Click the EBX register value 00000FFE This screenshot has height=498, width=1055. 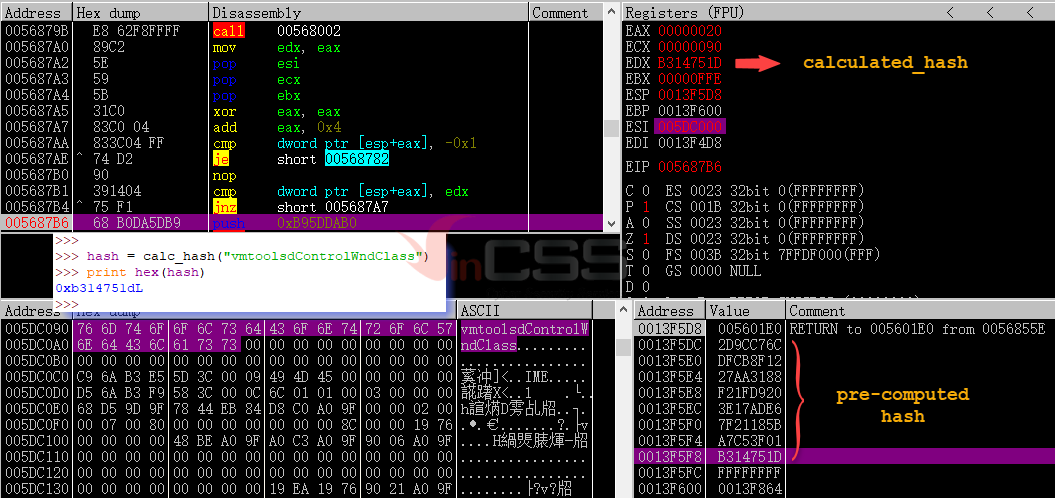tap(690, 79)
